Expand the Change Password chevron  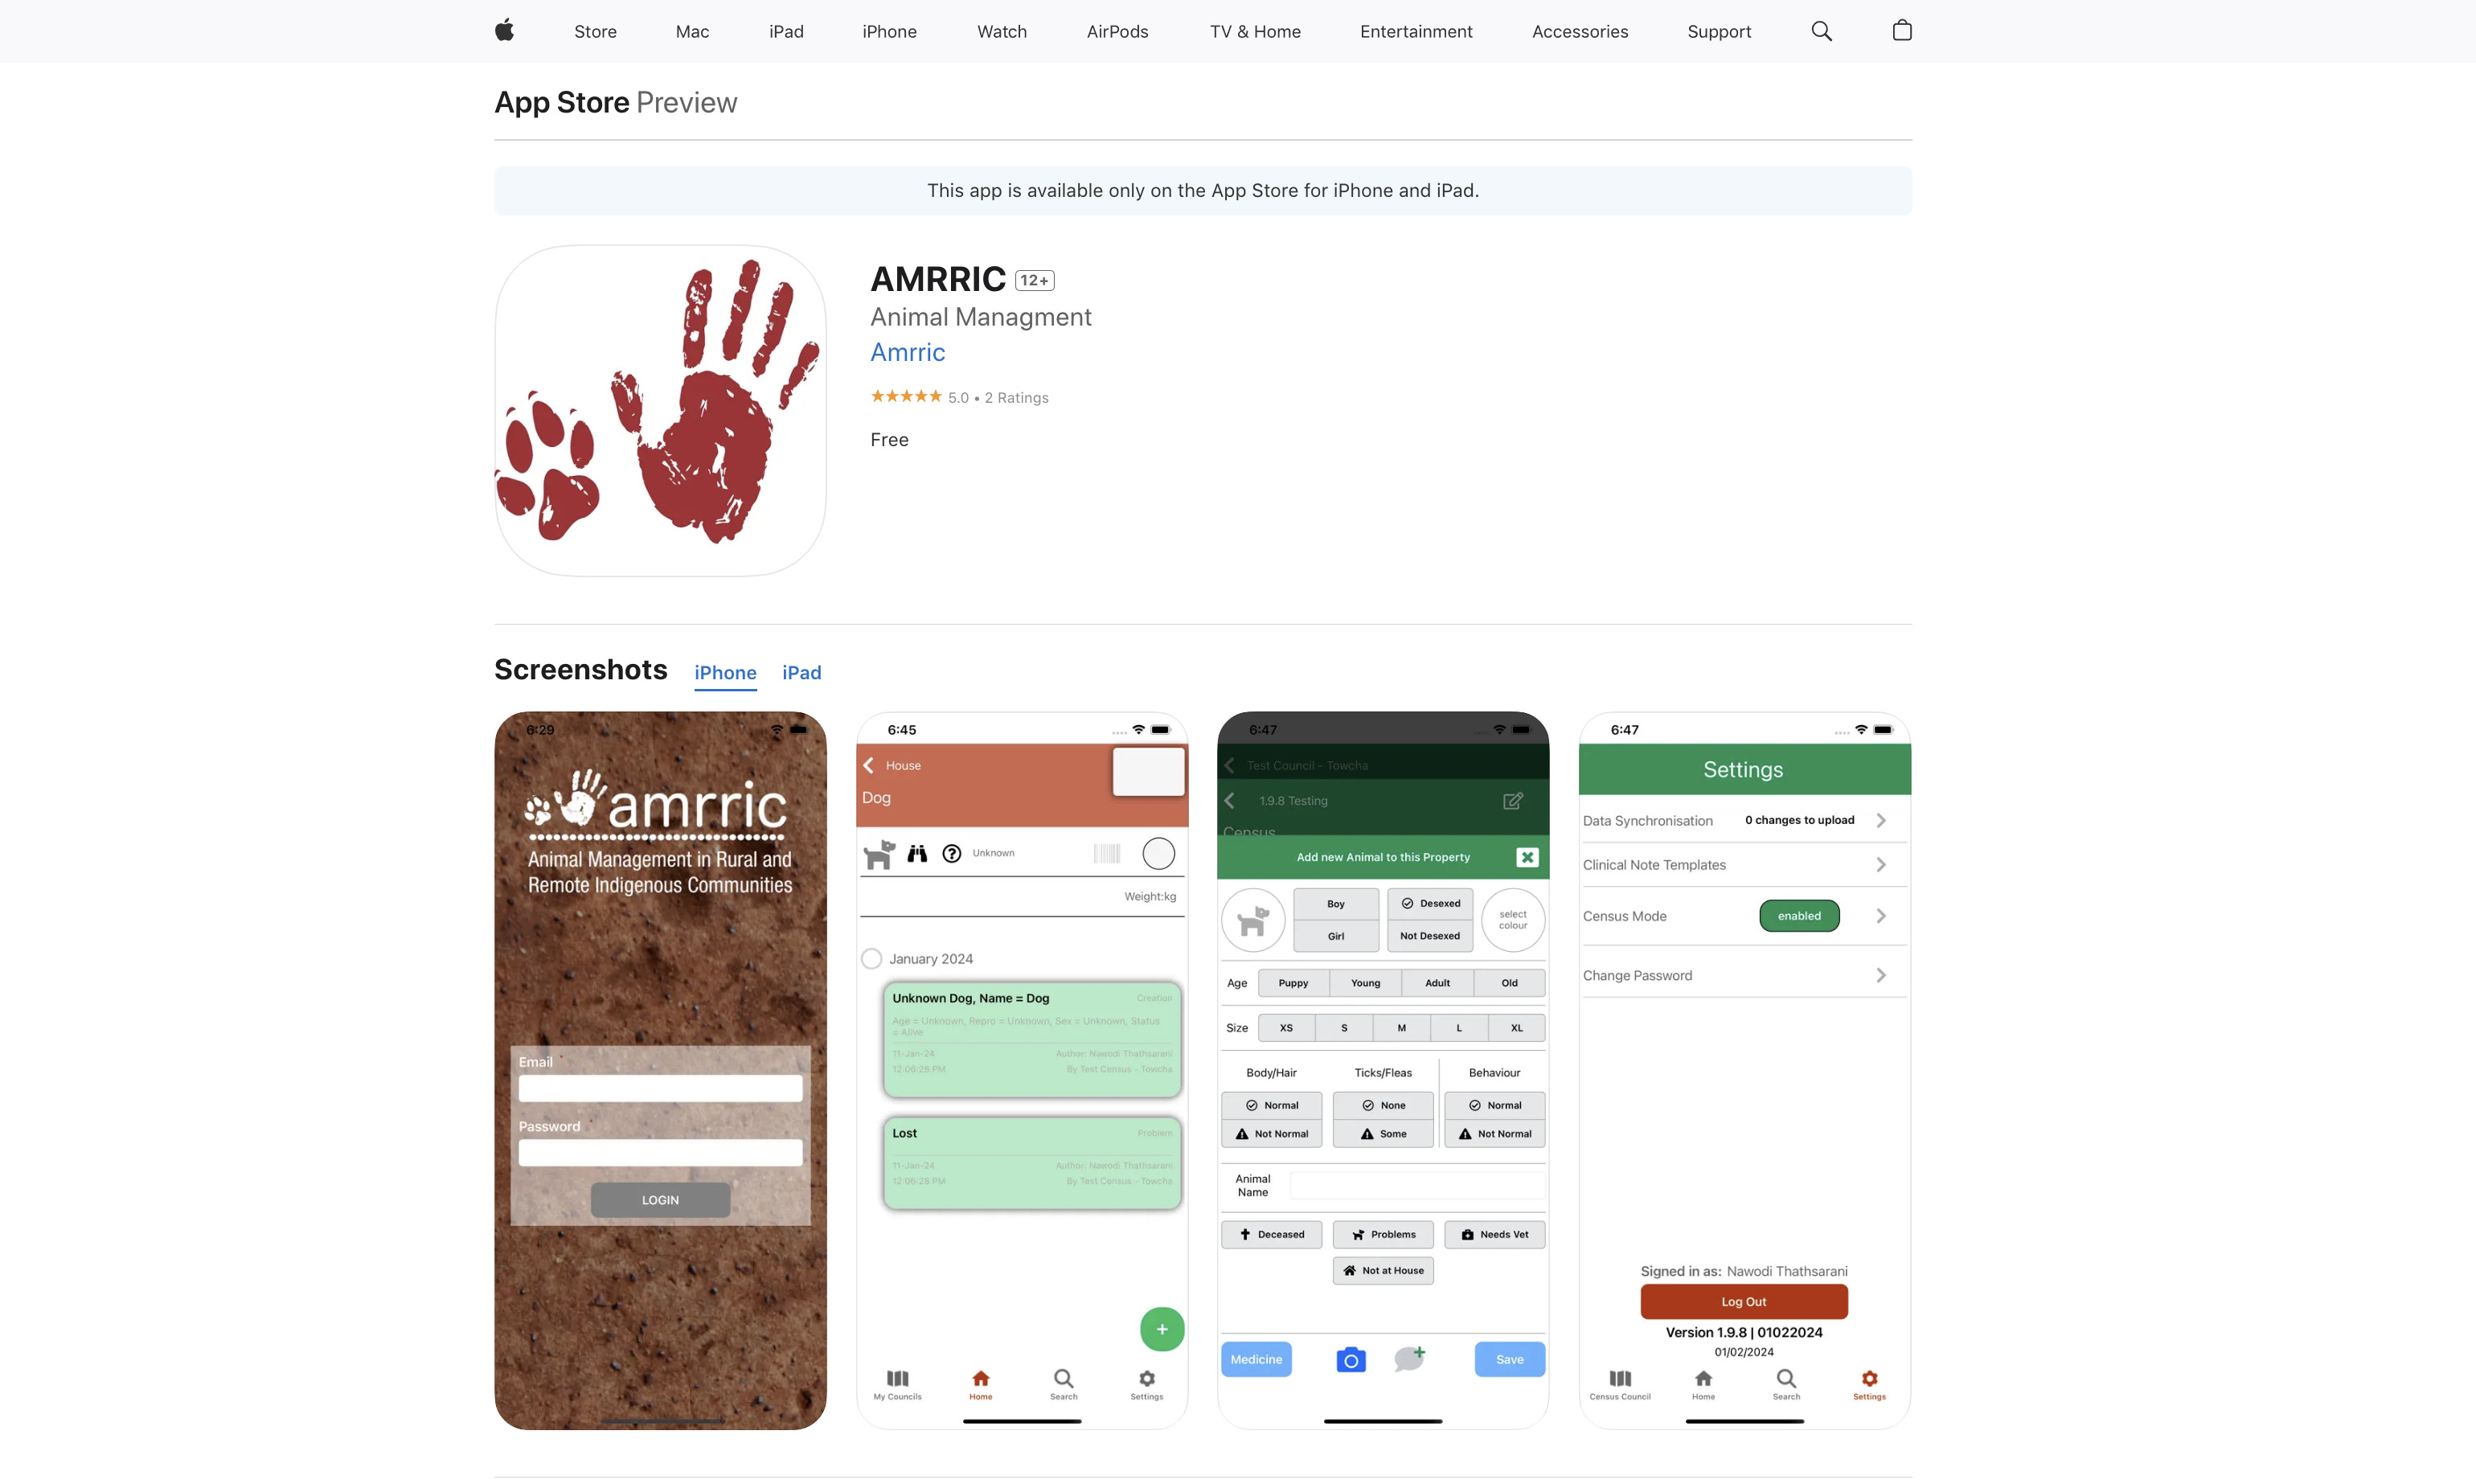[x=1880, y=975]
